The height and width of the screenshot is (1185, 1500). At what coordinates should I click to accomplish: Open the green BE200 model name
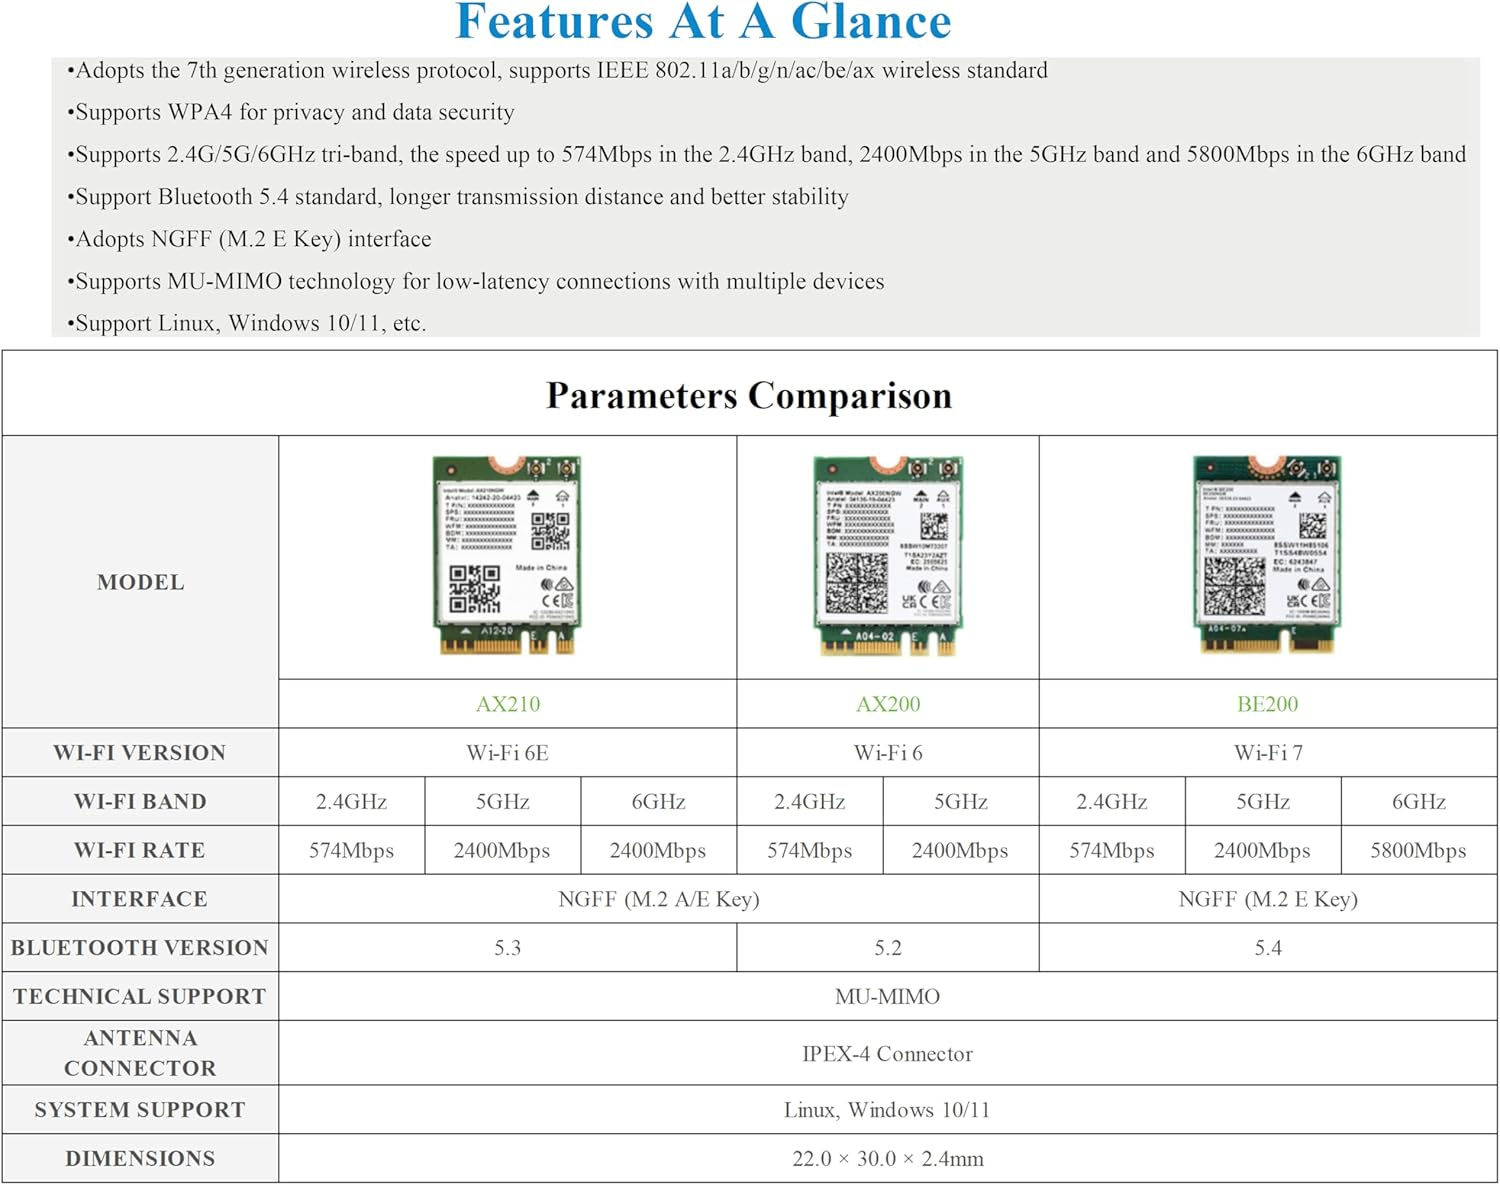[1267, 704]
